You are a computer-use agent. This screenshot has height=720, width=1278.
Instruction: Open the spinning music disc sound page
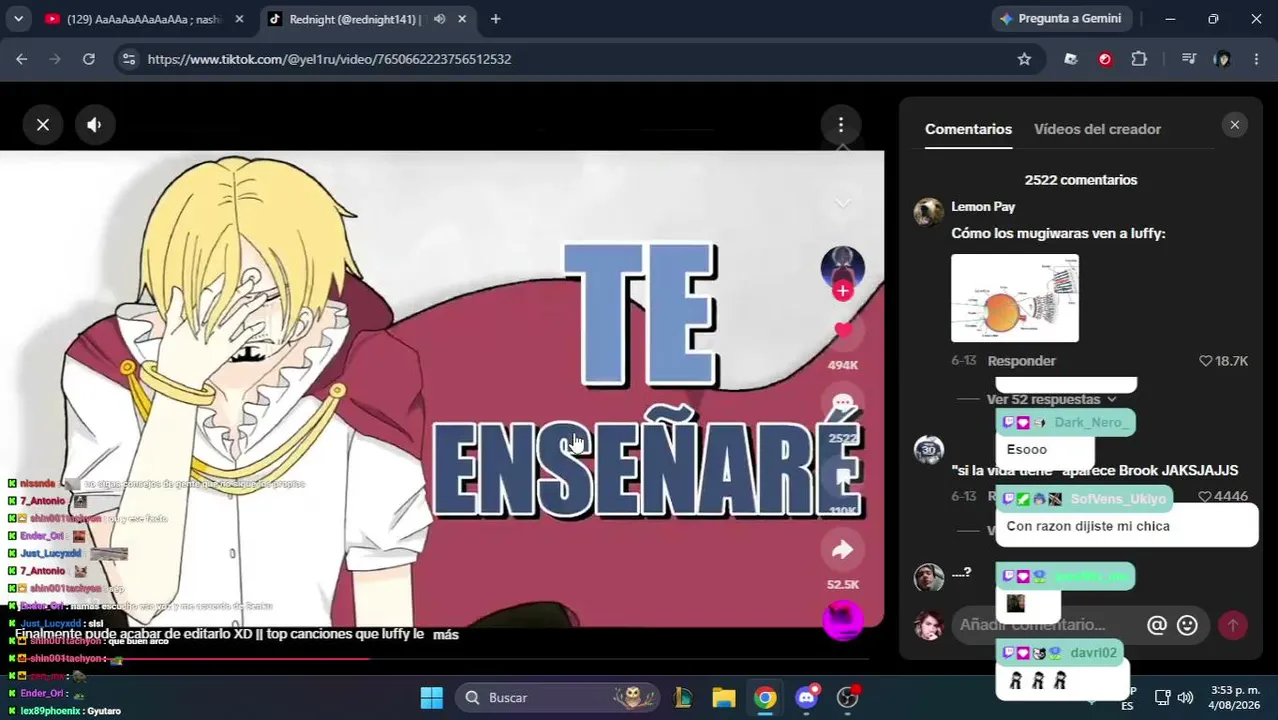coord(843,620)
